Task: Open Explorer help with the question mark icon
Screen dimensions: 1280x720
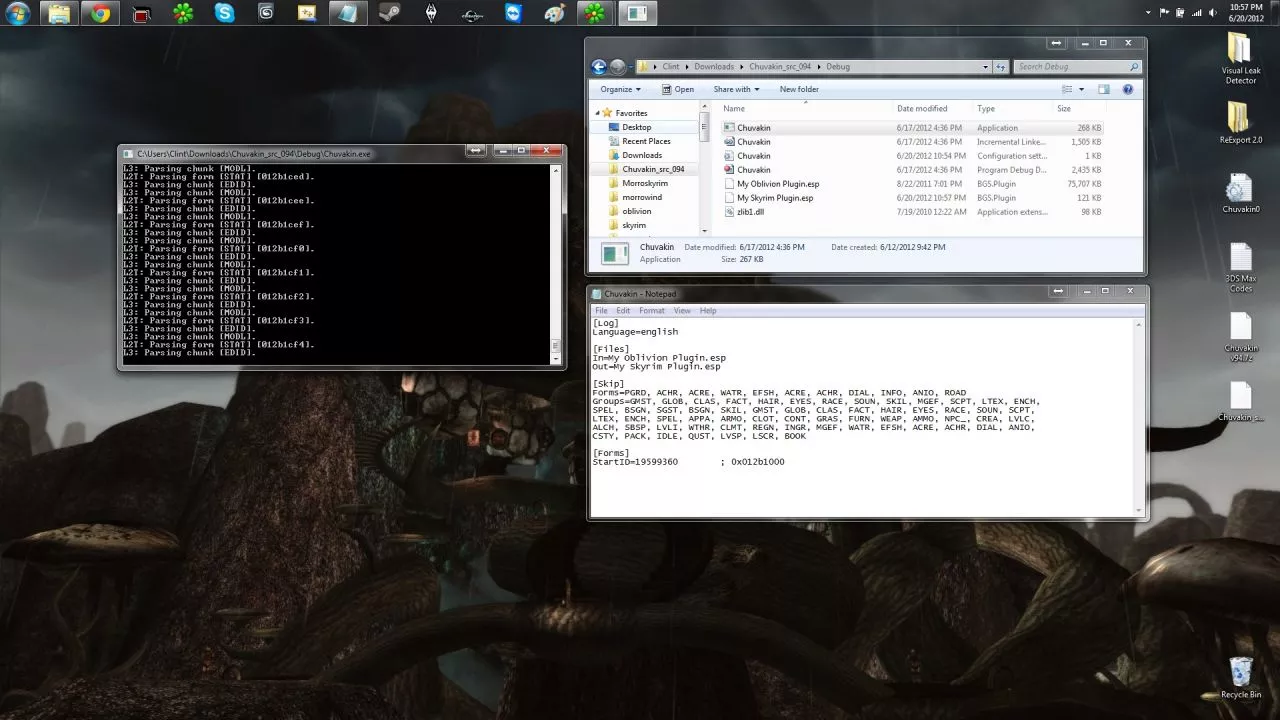Action: (1128, 89)
